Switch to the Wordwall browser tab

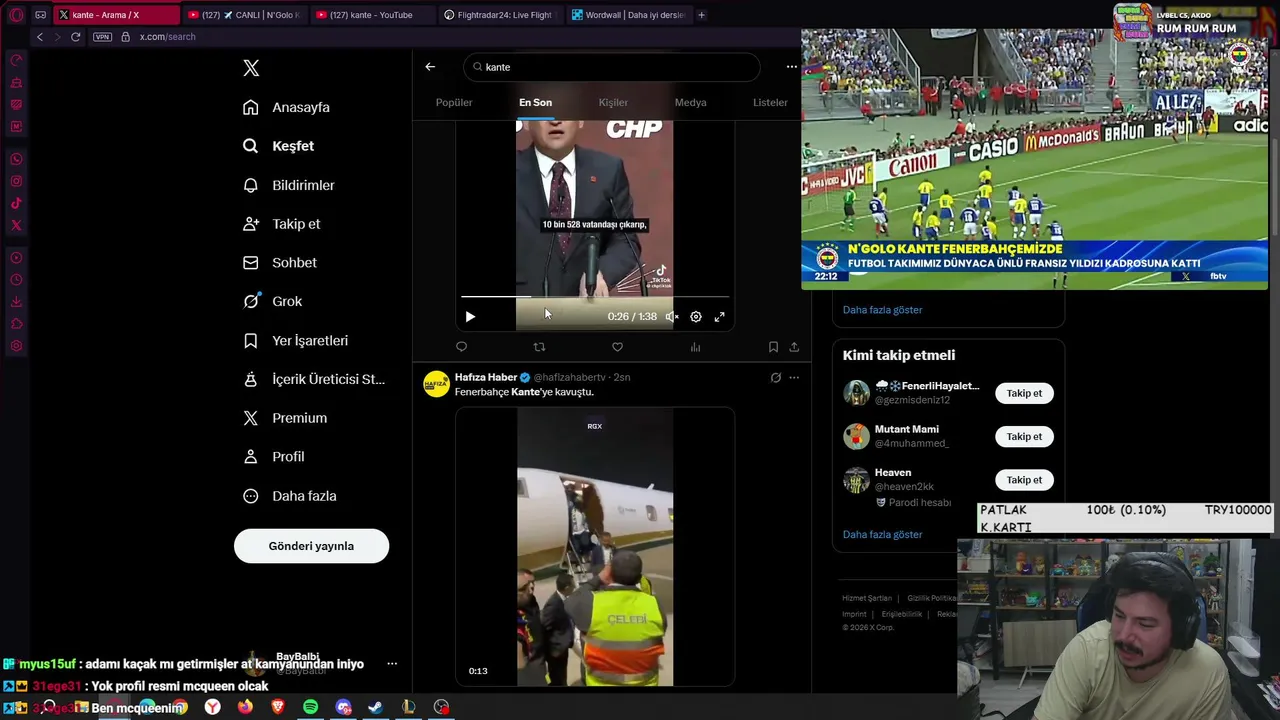click(x=628, y=15)
